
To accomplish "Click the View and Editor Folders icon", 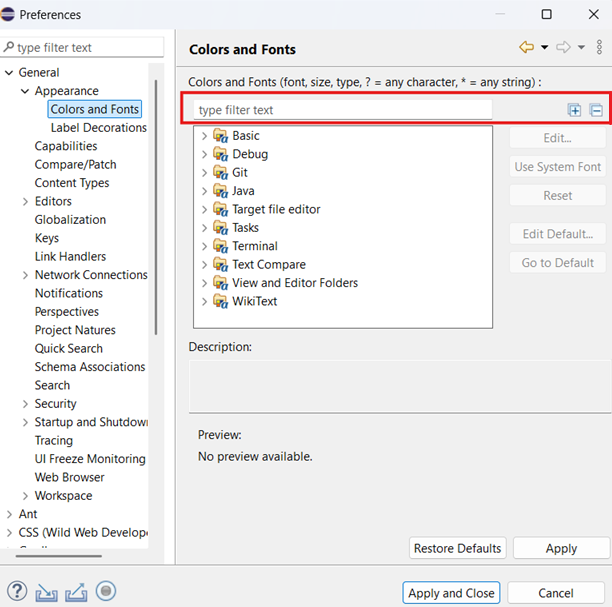I will click(221, 283).
